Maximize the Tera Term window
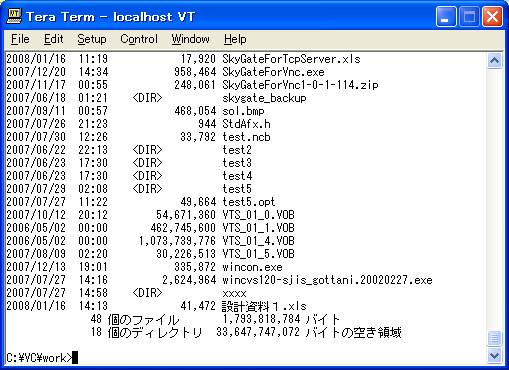This screenshot has height=370, width=509. coord(469,16)
